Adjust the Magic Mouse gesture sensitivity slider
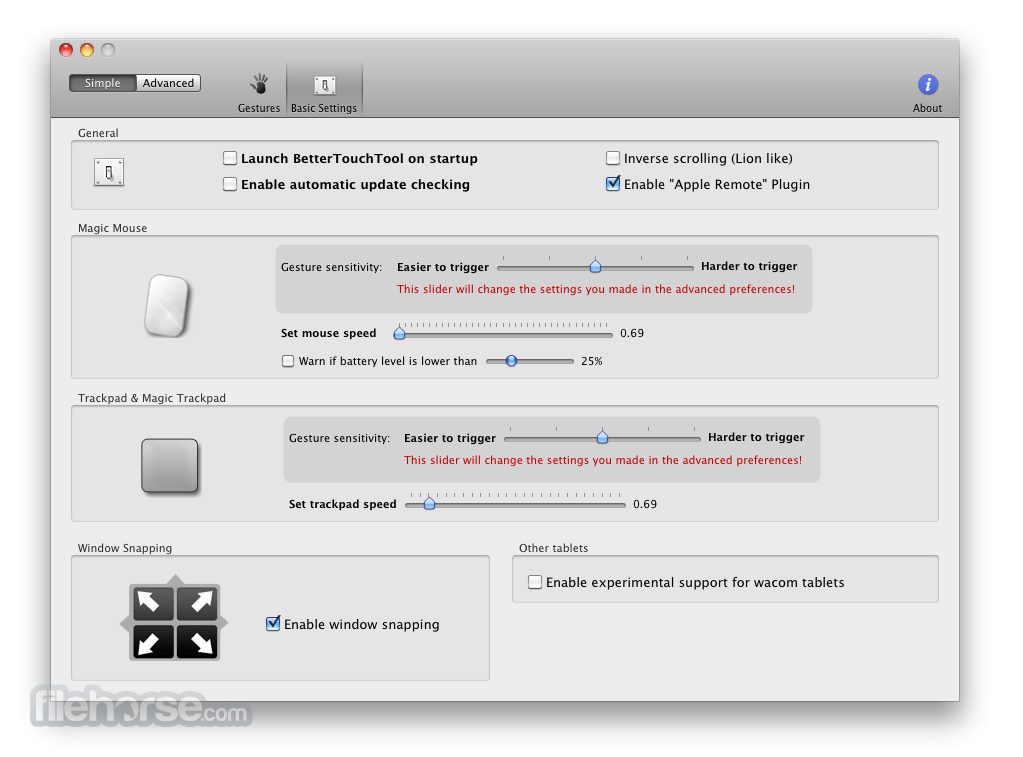The image size is (1023, 757). [x=595, y=266]
